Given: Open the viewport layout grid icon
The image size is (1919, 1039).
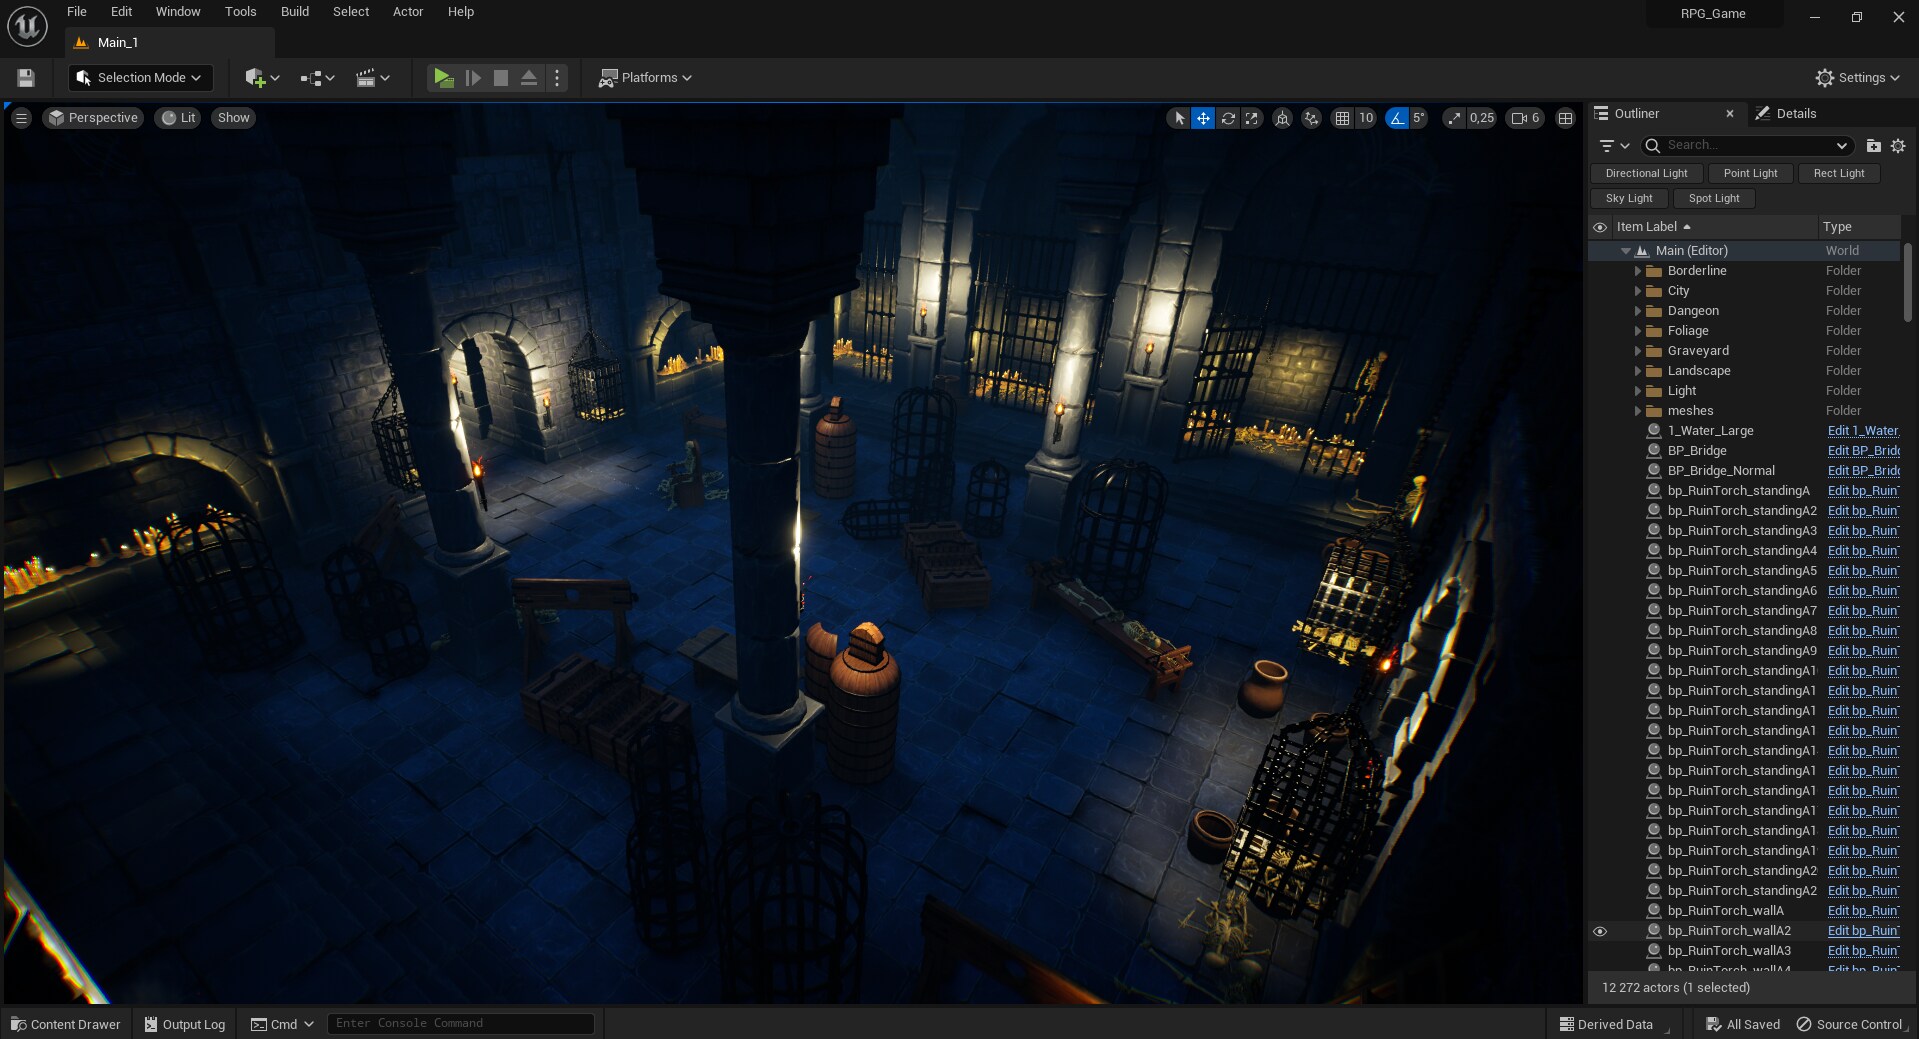Looking at the screenshot, I should point(1566,118).
